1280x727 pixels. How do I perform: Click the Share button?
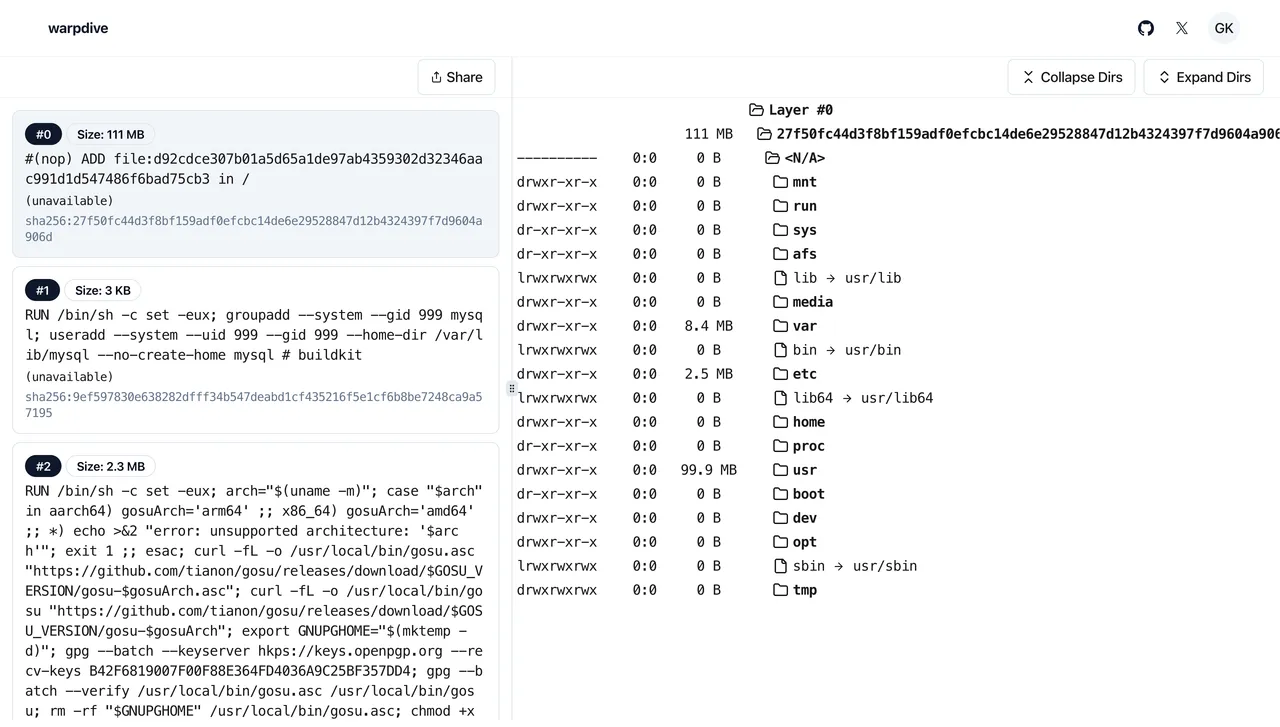pyautogui.click(x=456, y=77)
